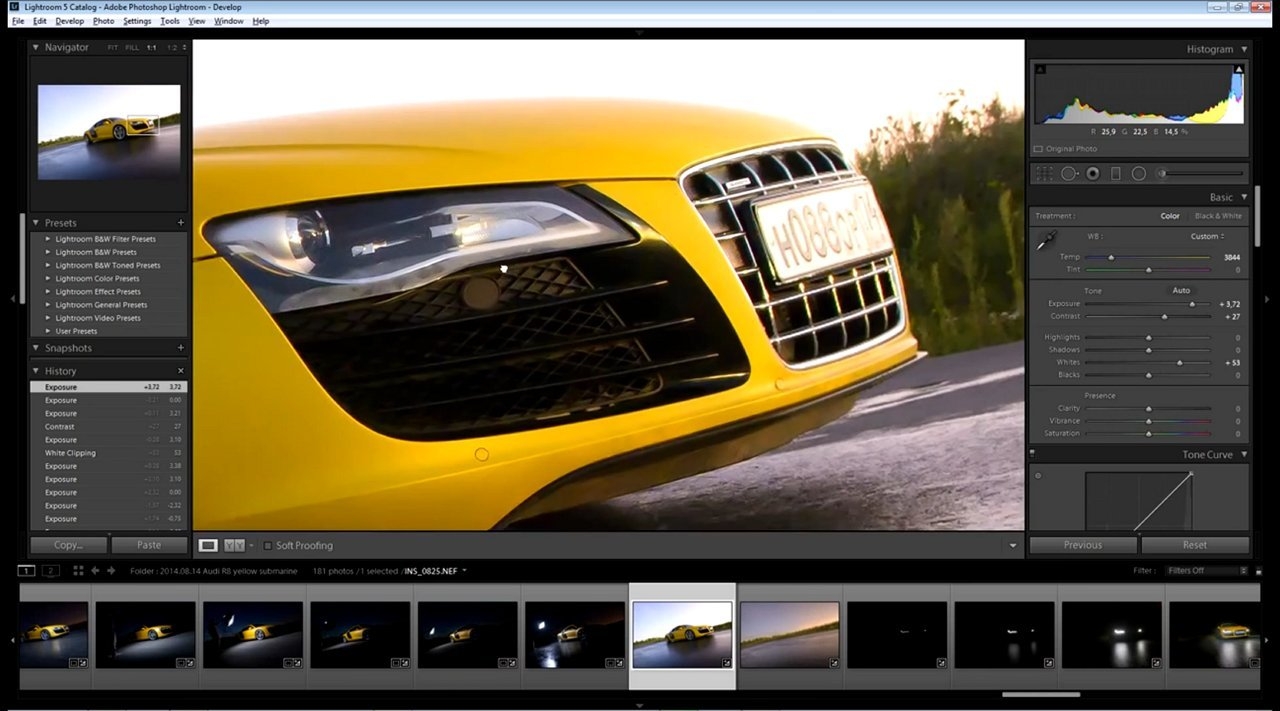
Task: Click the filmstrip horizontal scrollbar
Action: coord(1041,694)
